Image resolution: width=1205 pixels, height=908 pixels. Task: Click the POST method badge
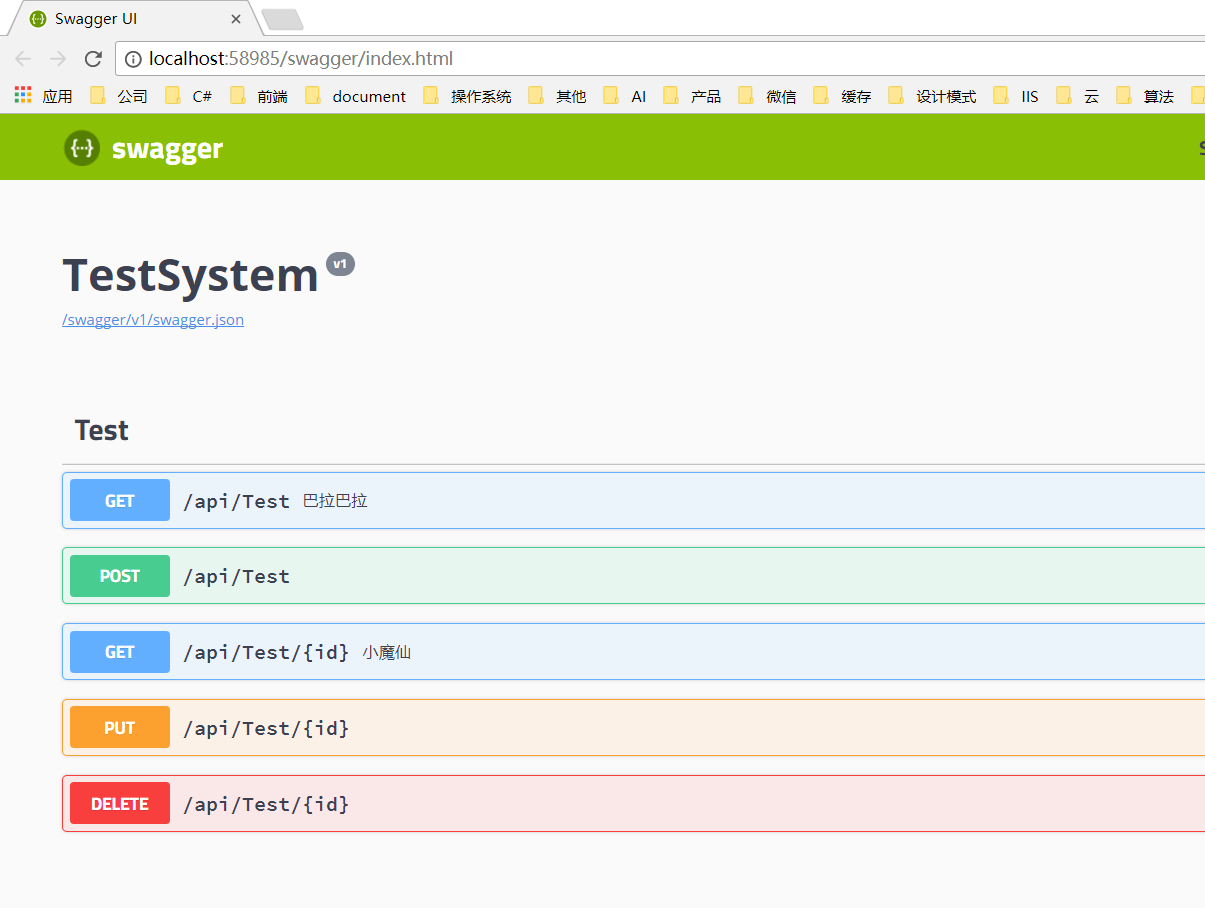pos(120,576)
